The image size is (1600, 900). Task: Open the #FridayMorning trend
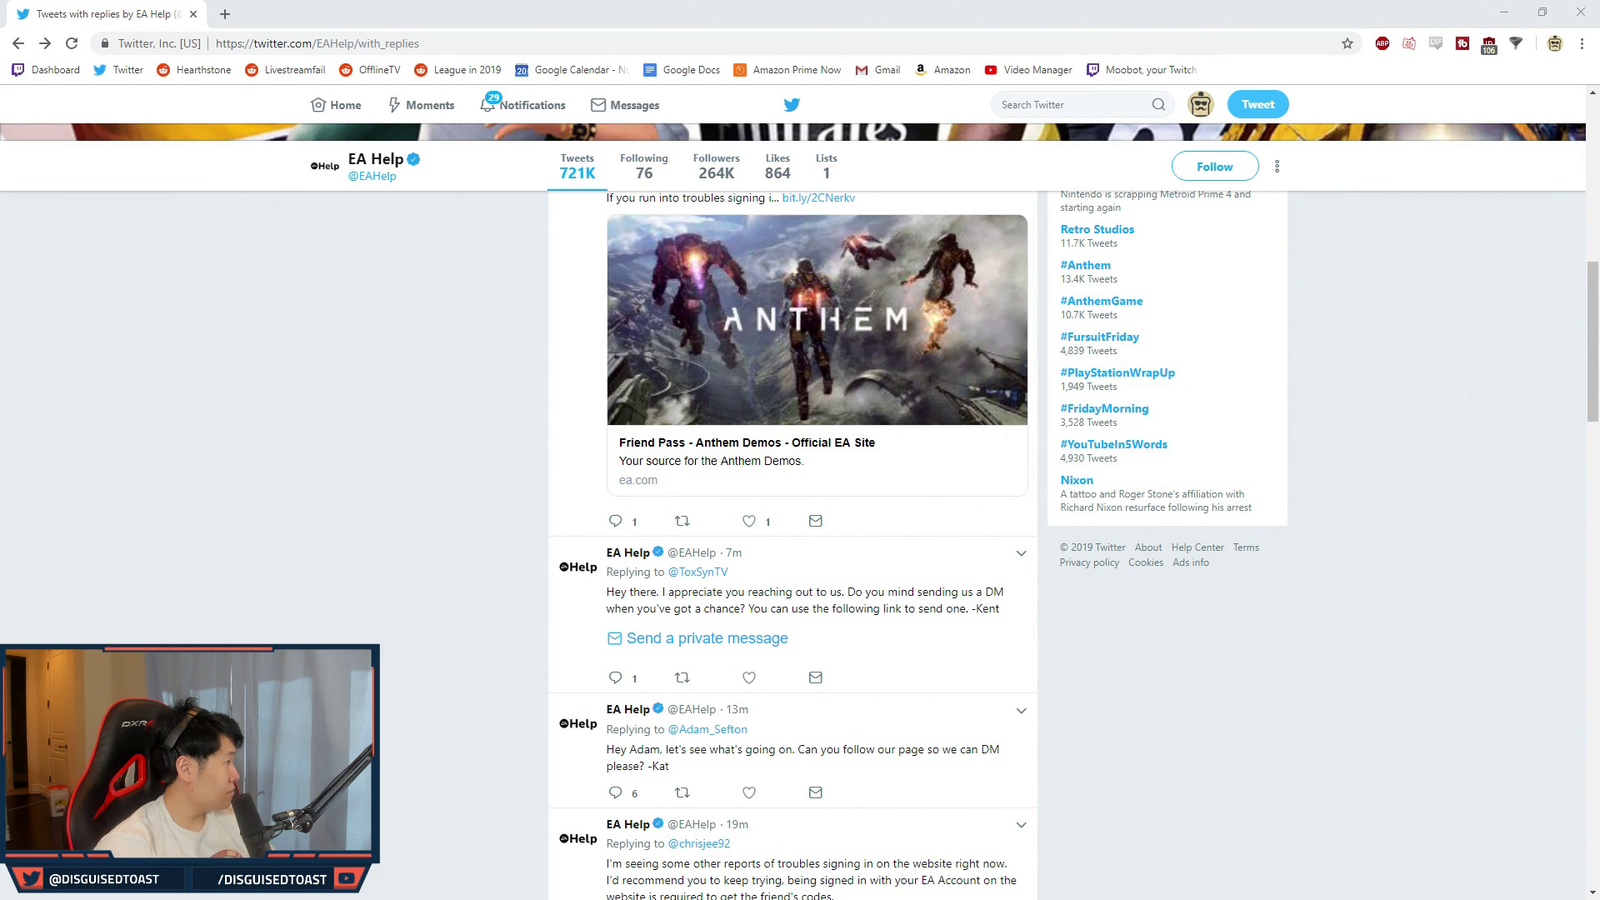[1104, 408]
